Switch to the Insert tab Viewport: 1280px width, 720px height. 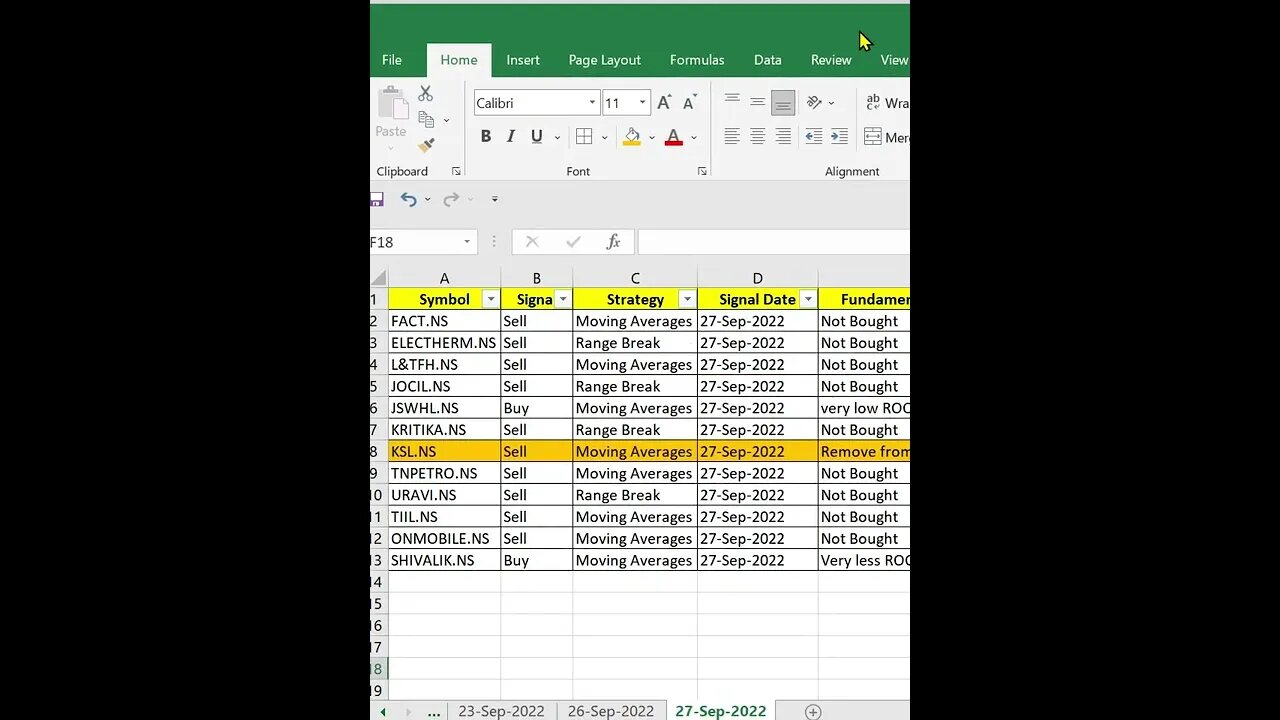point(523,60)
